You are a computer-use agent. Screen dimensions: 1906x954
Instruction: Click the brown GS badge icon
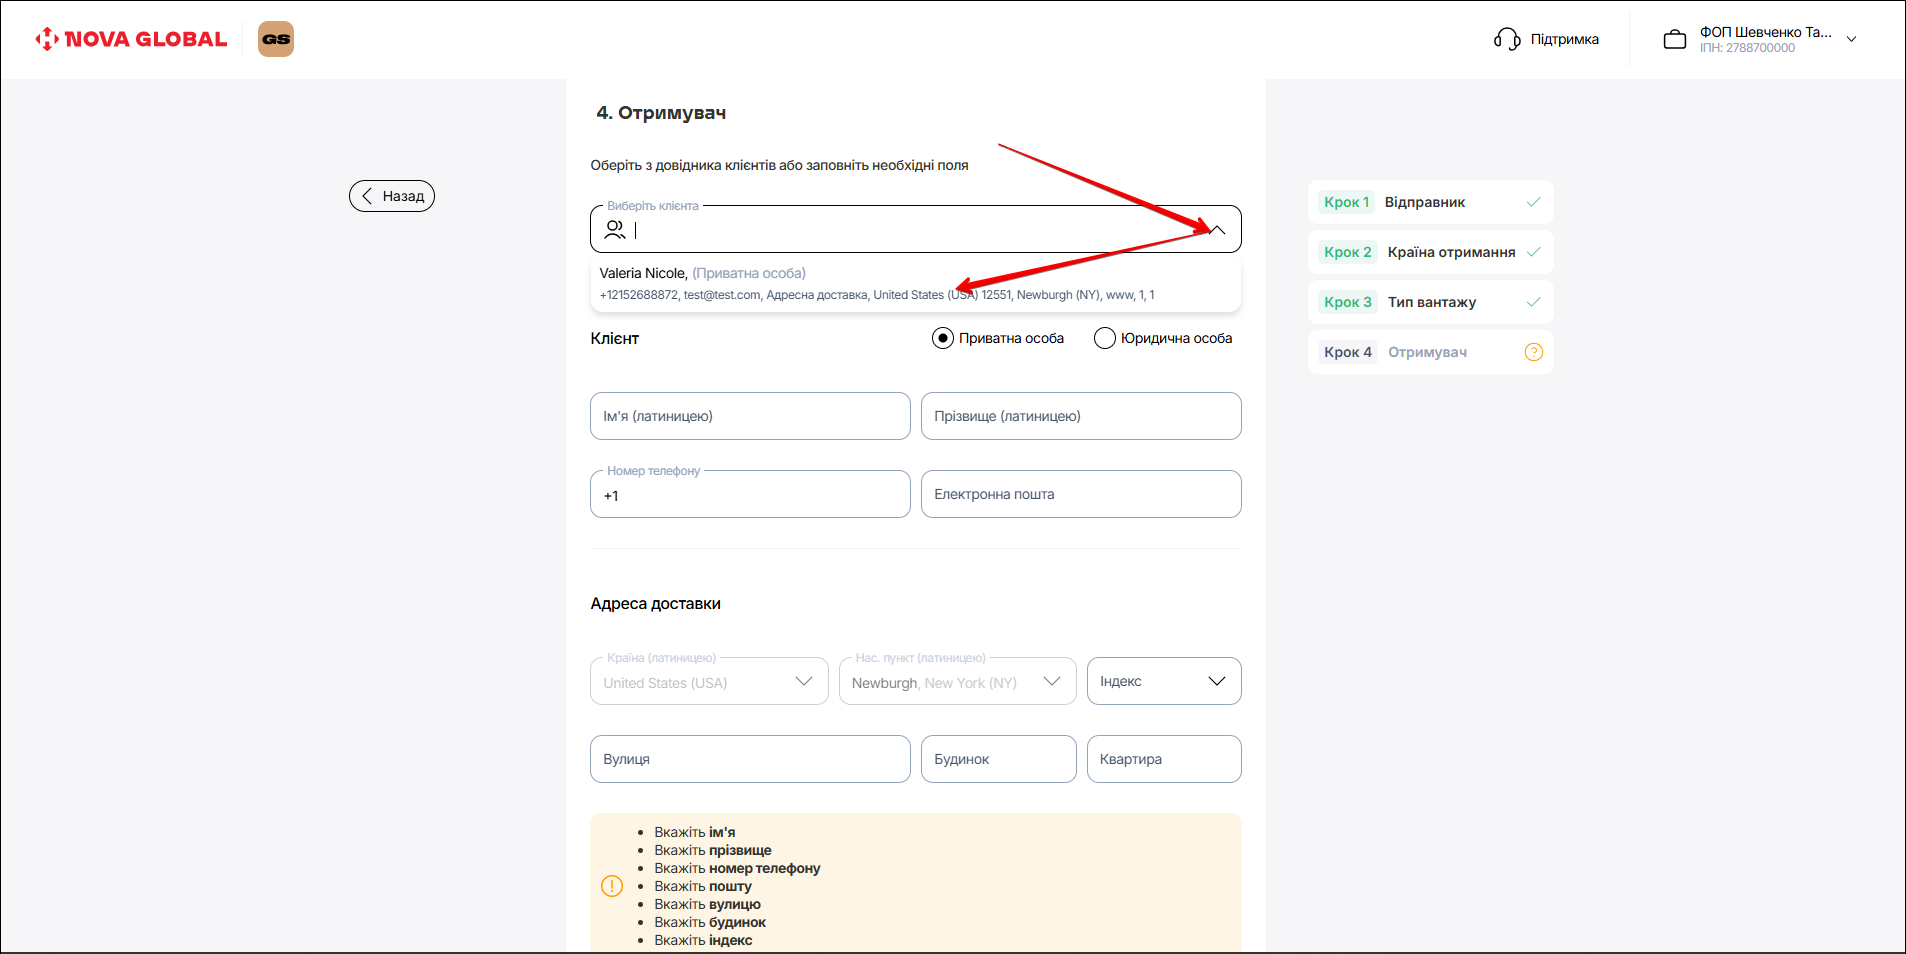276,39
